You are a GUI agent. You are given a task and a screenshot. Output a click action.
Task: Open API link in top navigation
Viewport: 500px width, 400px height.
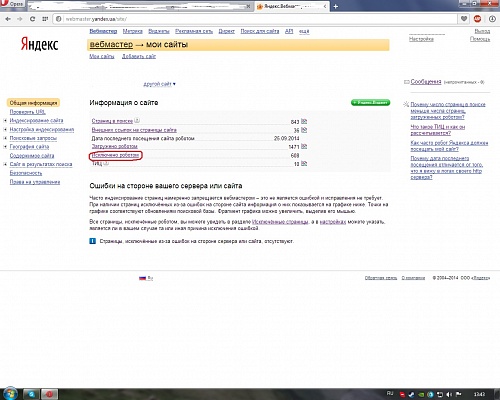pos(289,31)
